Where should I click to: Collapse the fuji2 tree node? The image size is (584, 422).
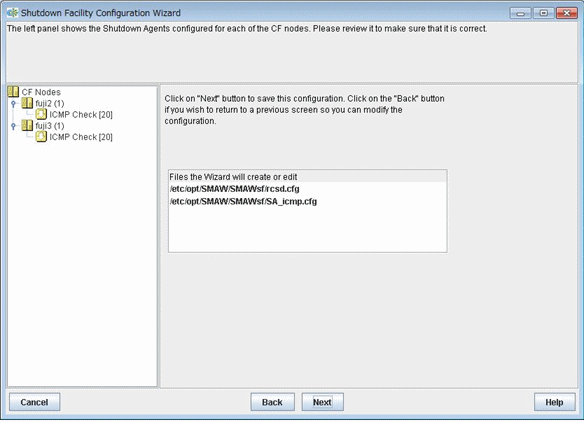(x=13, y=104)
